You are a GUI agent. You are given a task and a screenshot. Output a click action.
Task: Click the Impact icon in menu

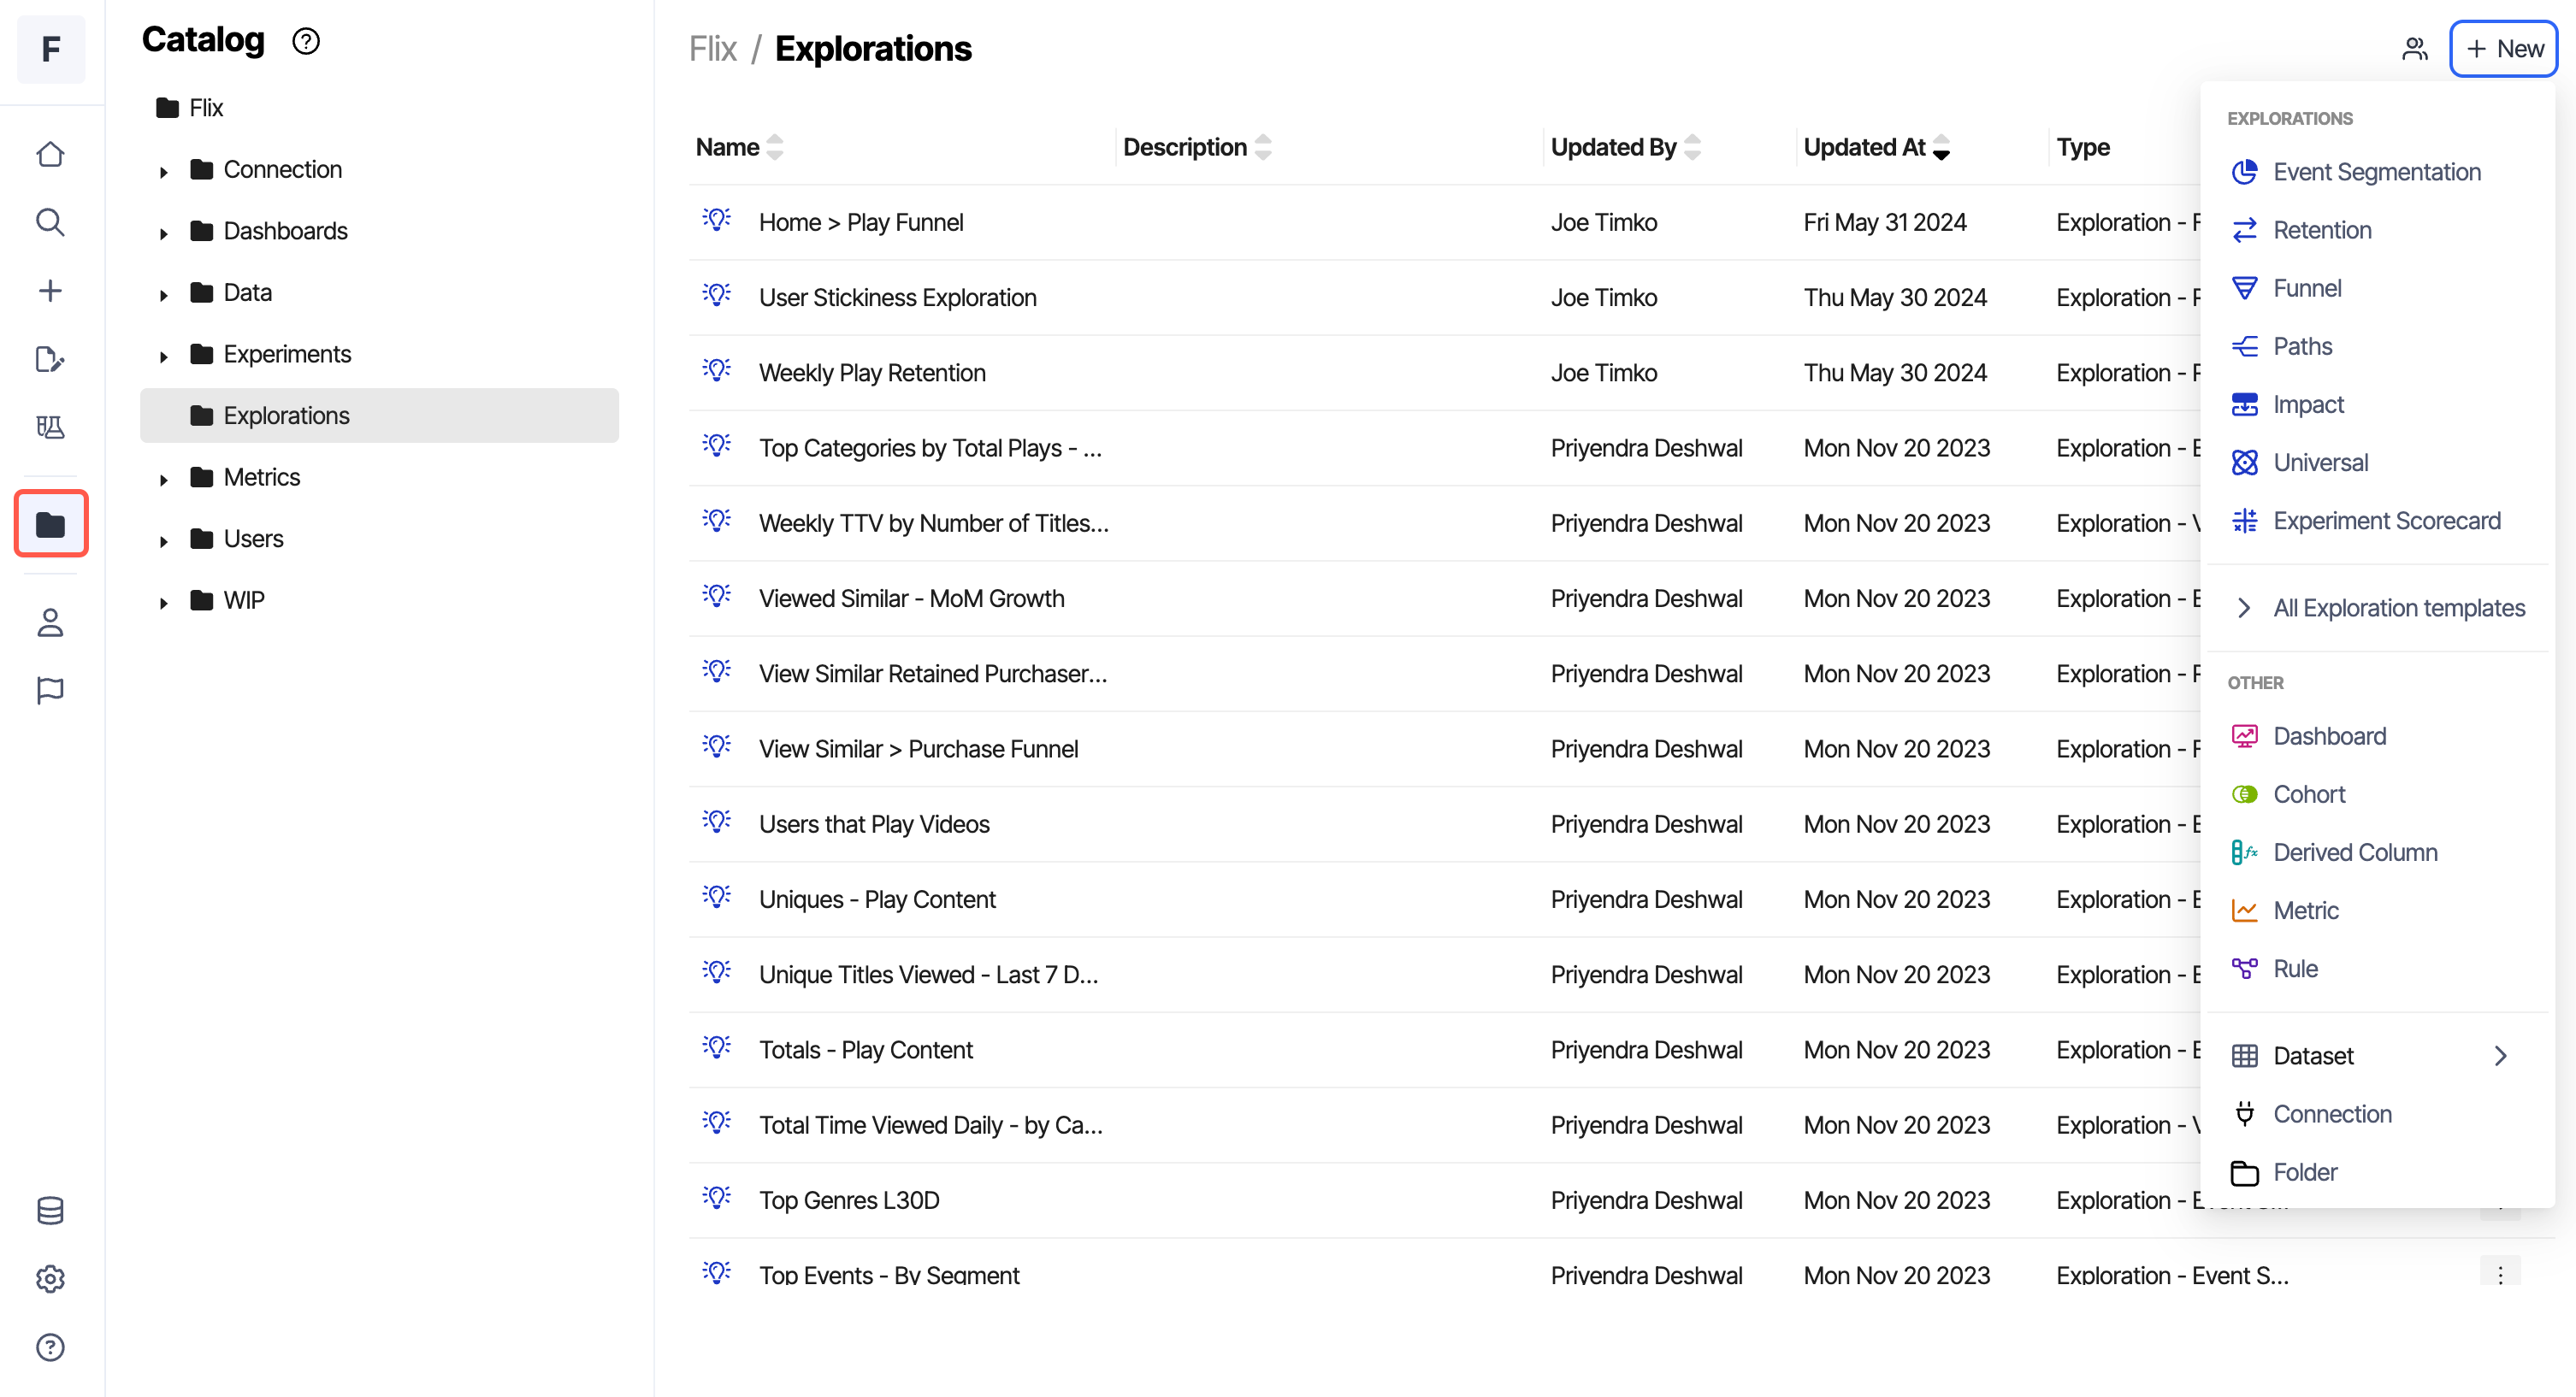point(2244,404)
